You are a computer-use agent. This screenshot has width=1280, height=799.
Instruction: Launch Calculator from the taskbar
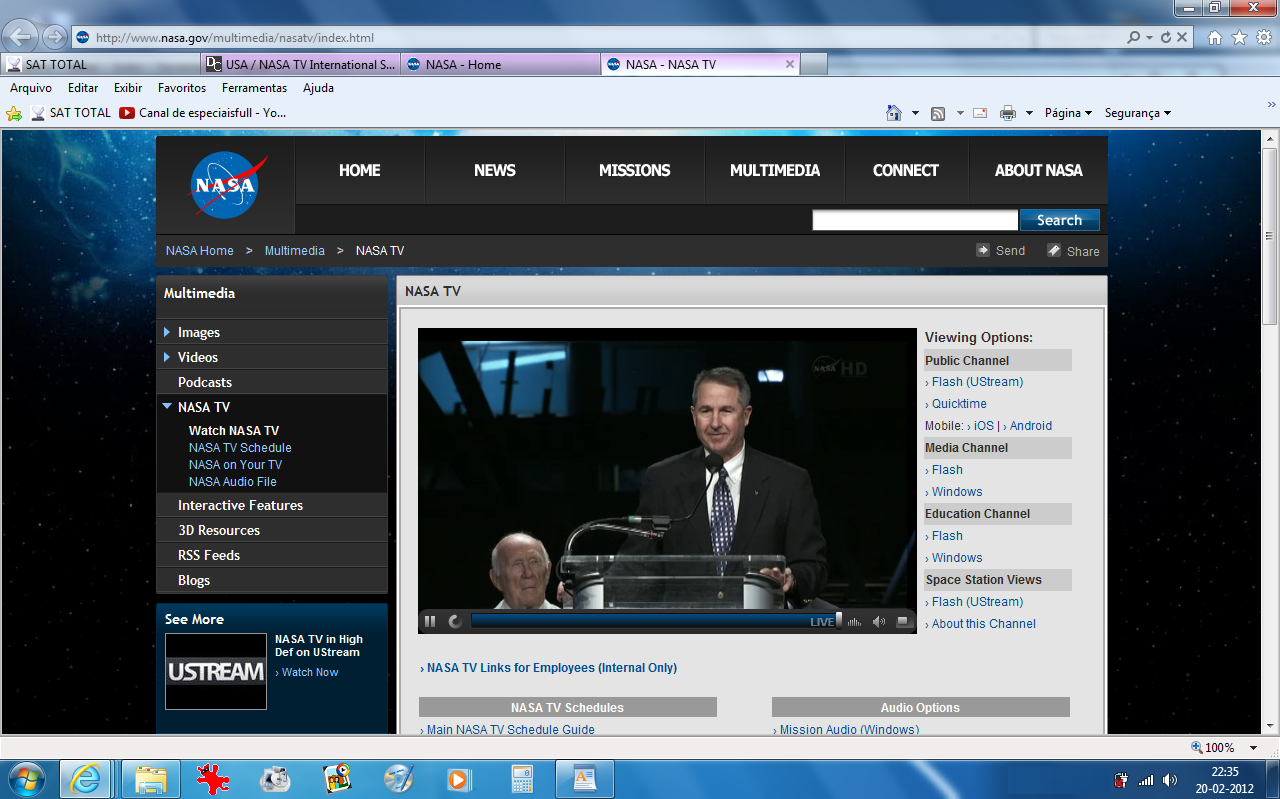522,779
